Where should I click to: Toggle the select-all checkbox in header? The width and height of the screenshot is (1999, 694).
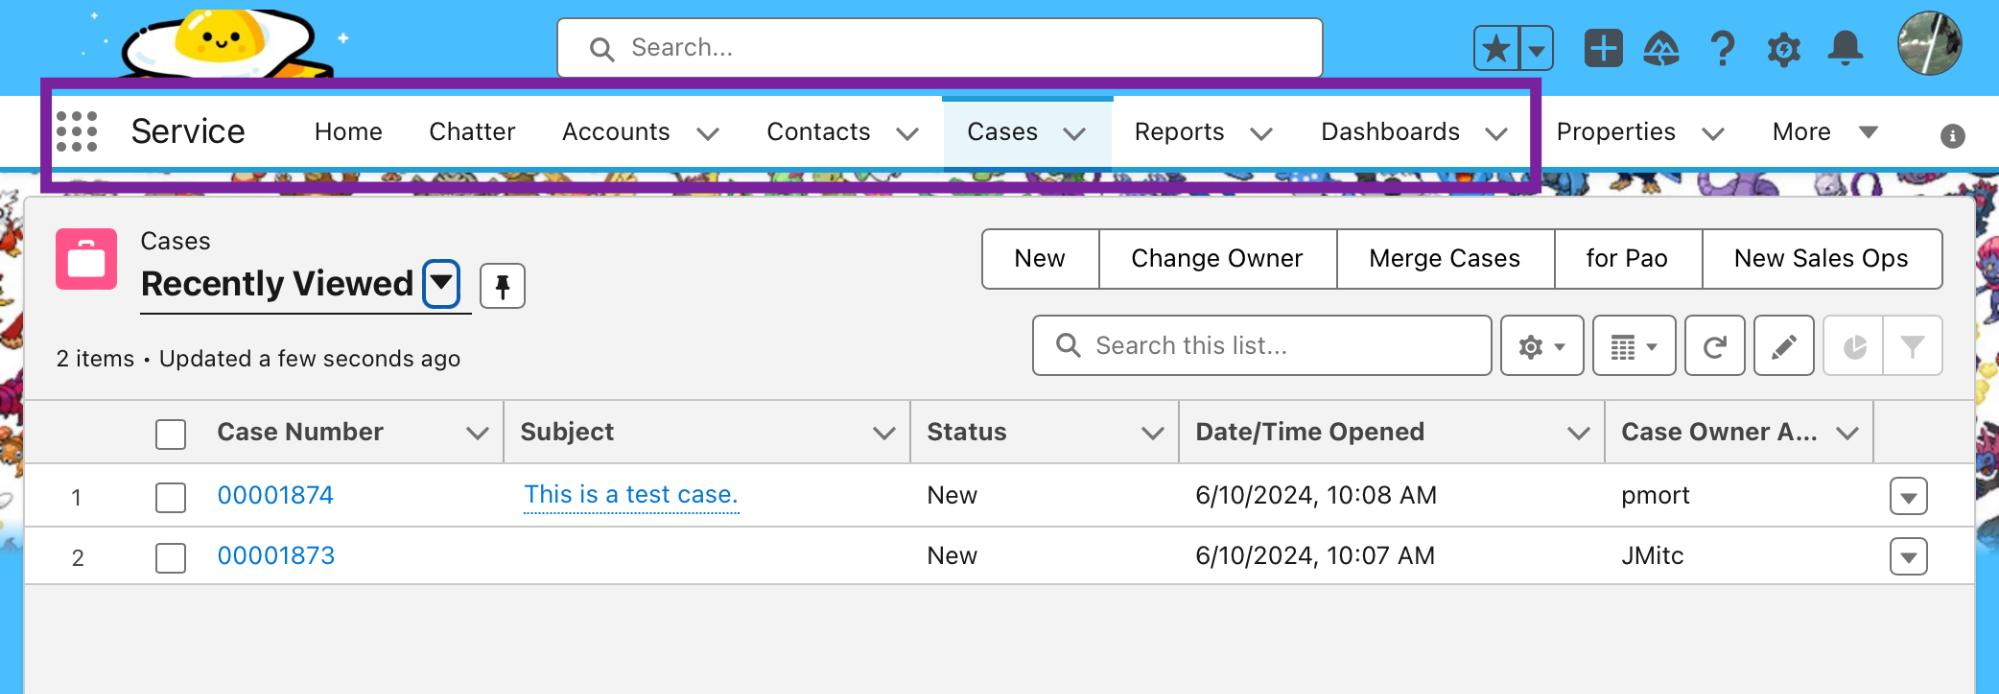171,434
